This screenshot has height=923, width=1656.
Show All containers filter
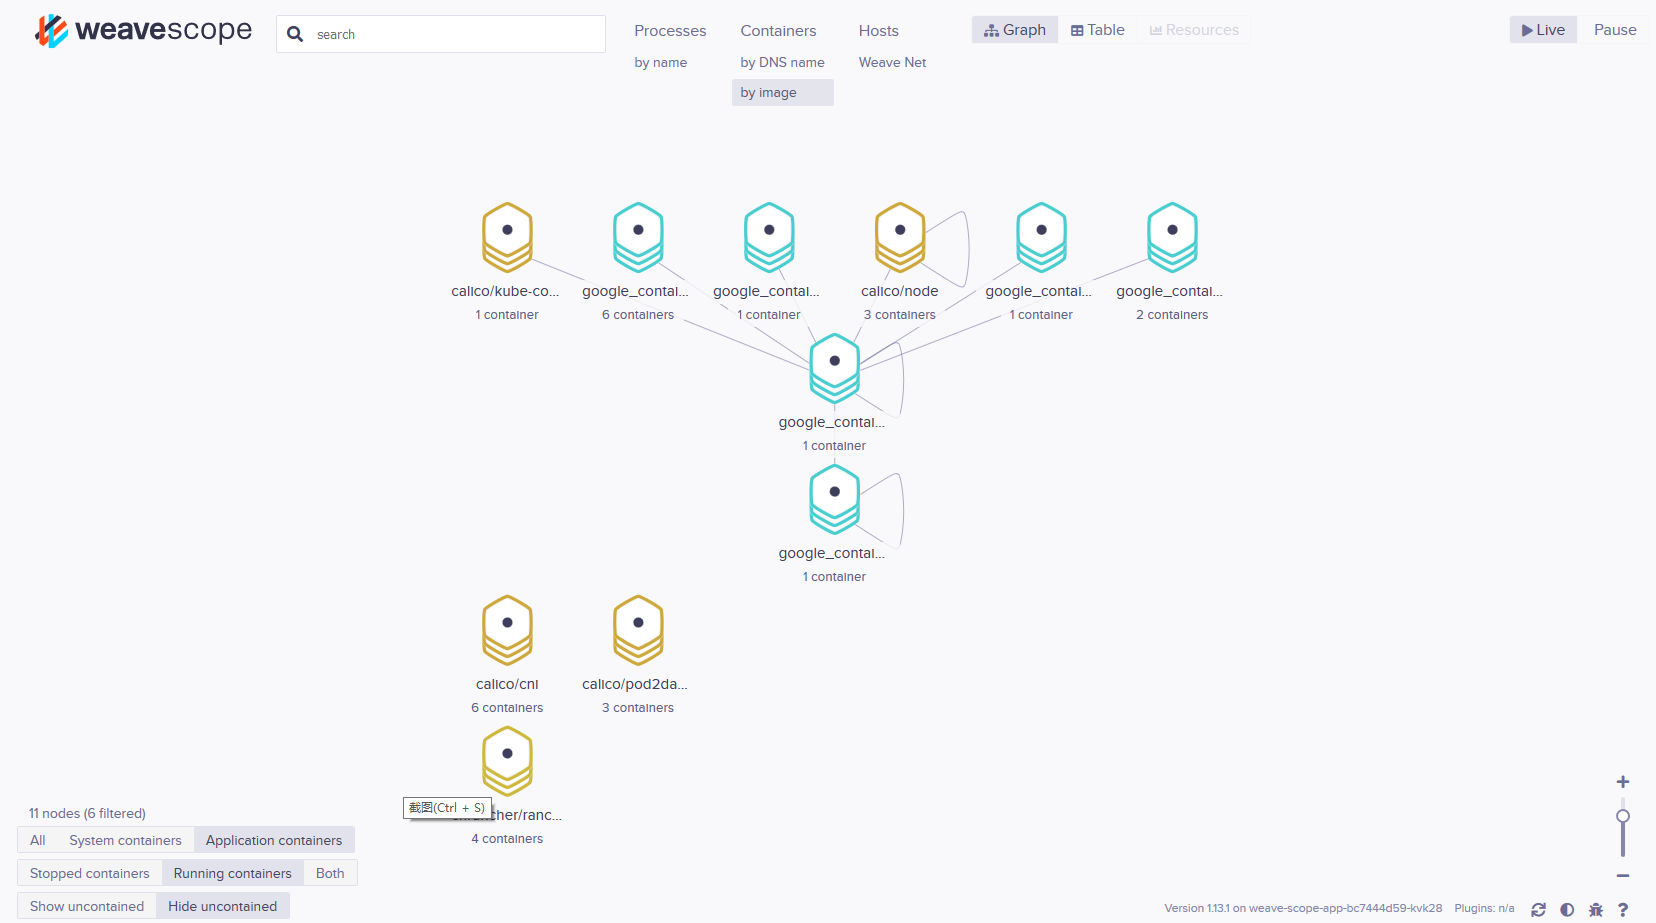38,840
